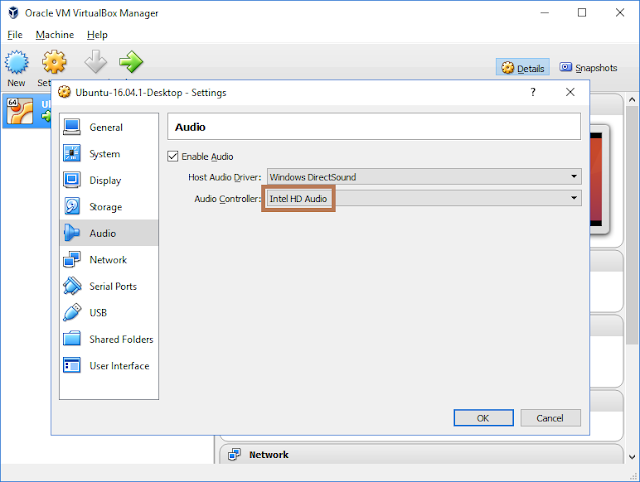This screenshot has height=482, width=640.
Task: Switch to the Snapshots view
Action: (589, 68)
